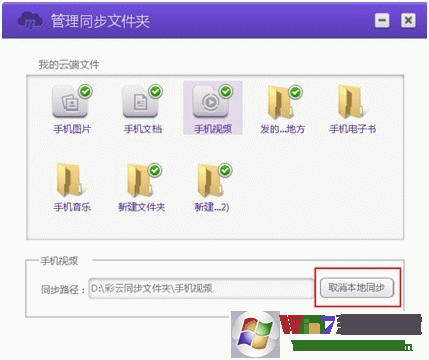Select the 手机图片 folder icon
The height and width of the screenshot is (360, 429).
[70, 102]
